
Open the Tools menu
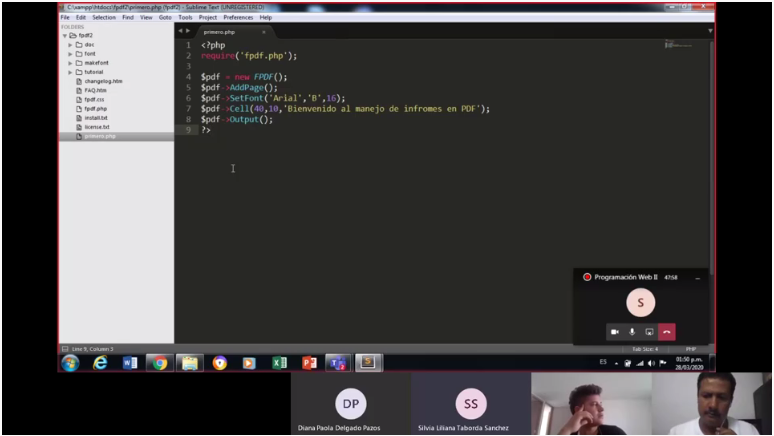click(x=185, y=17)
